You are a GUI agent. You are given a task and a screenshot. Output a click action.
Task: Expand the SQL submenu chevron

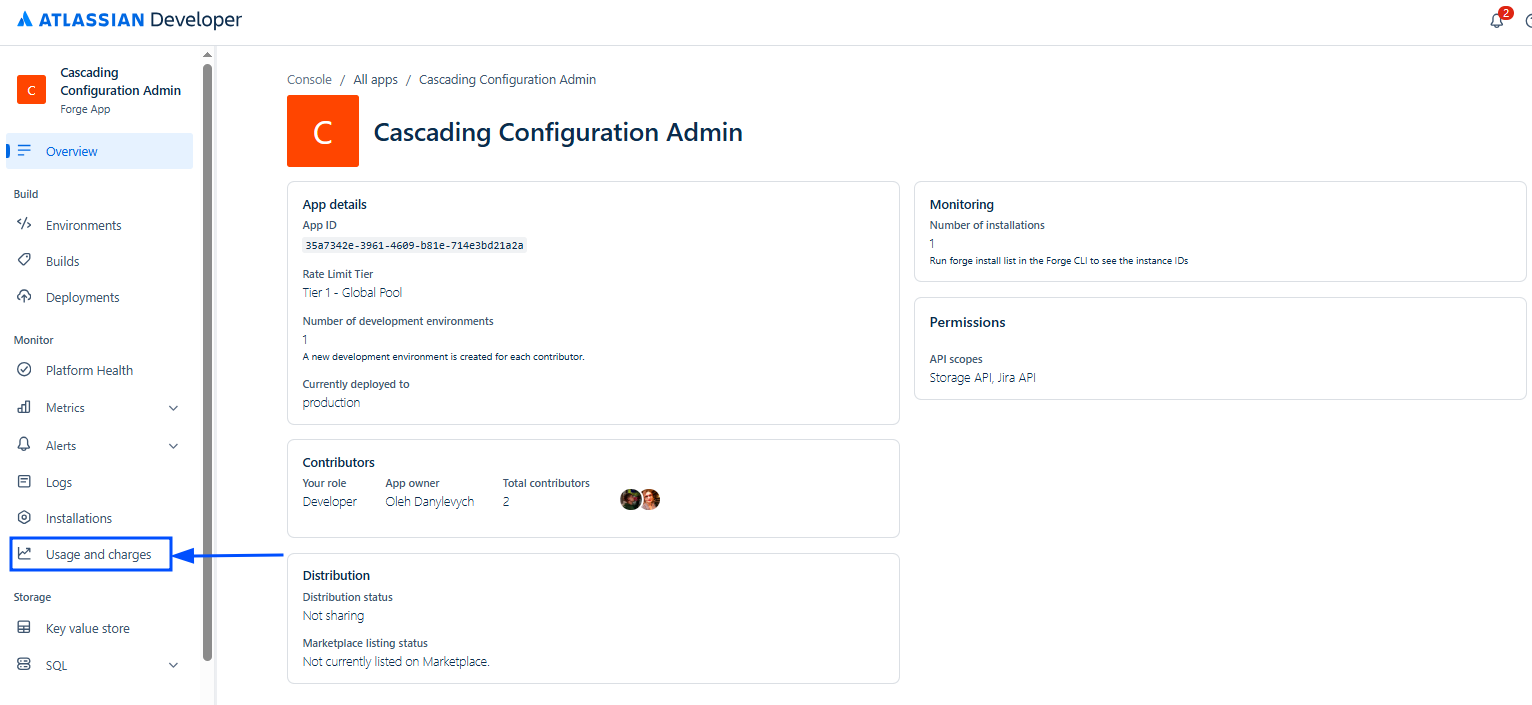[173, 666]
